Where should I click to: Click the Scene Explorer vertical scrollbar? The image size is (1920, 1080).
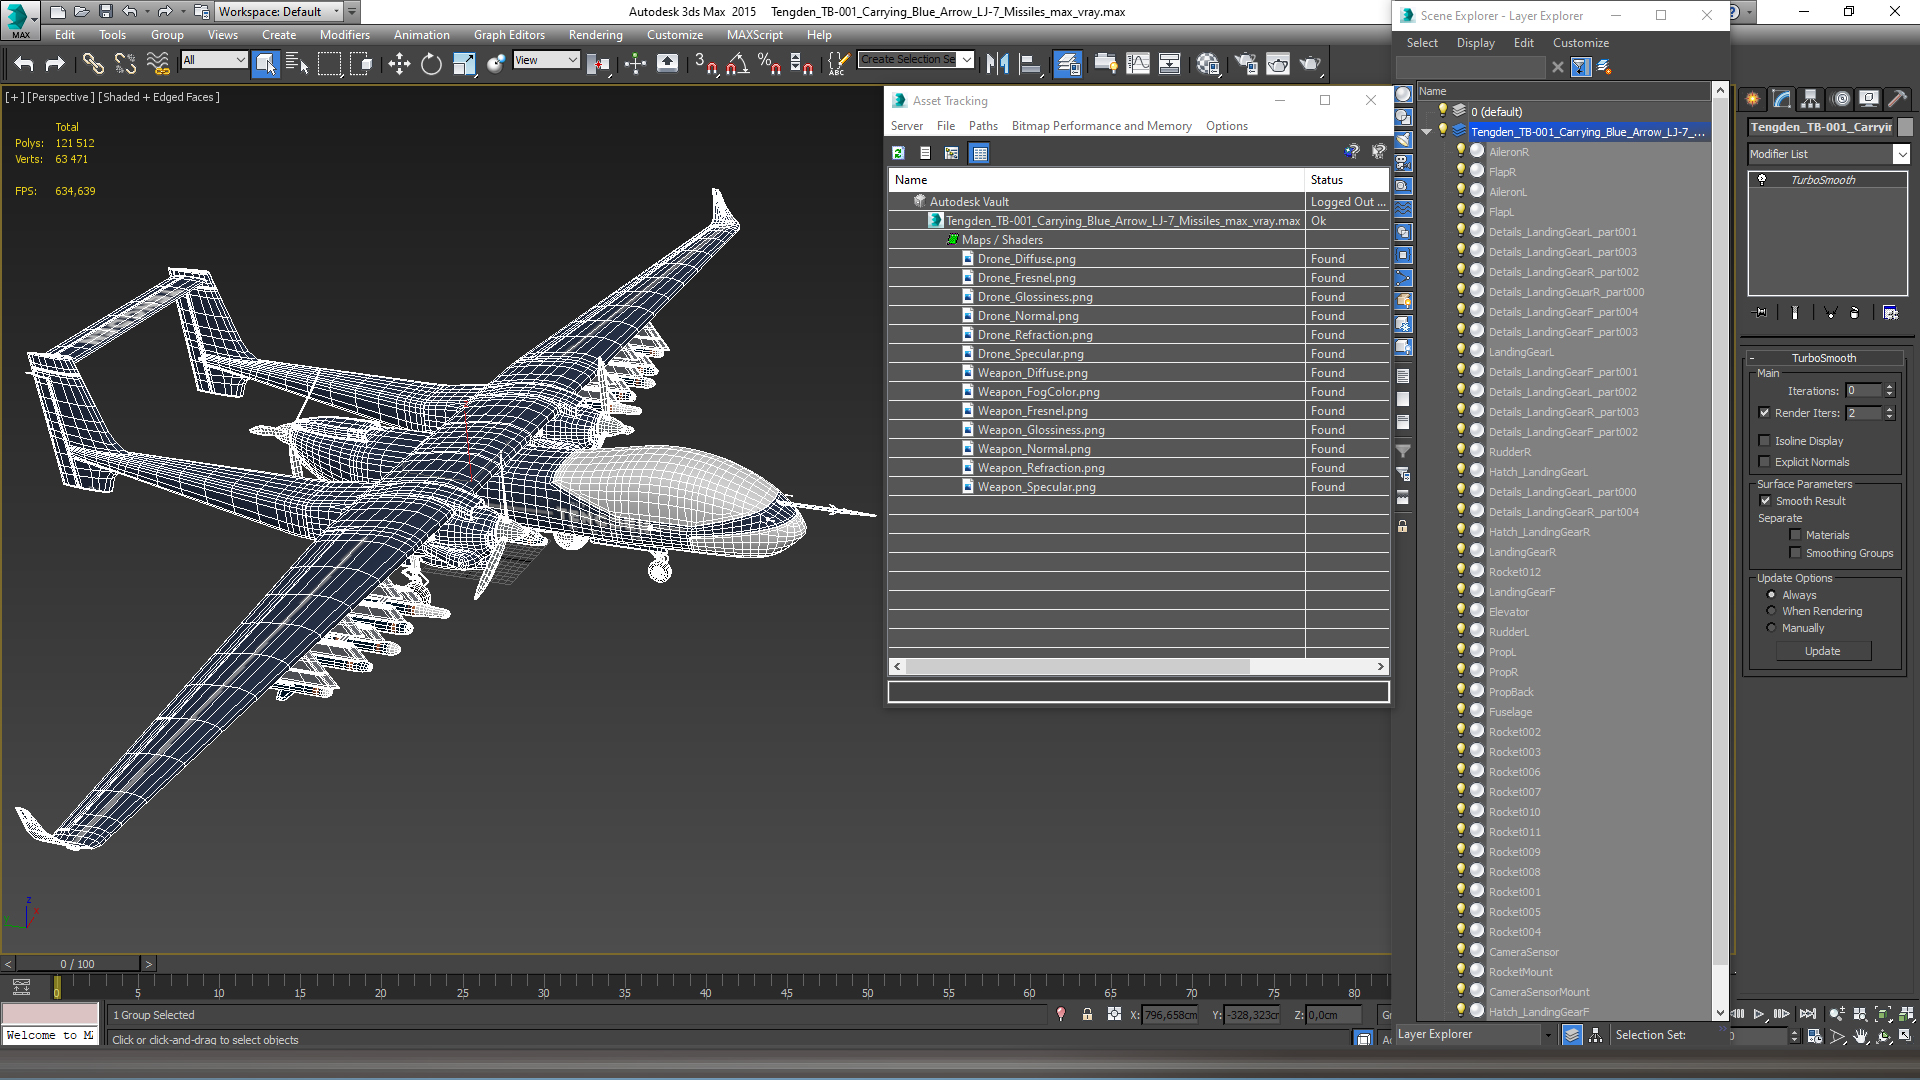1720,530
